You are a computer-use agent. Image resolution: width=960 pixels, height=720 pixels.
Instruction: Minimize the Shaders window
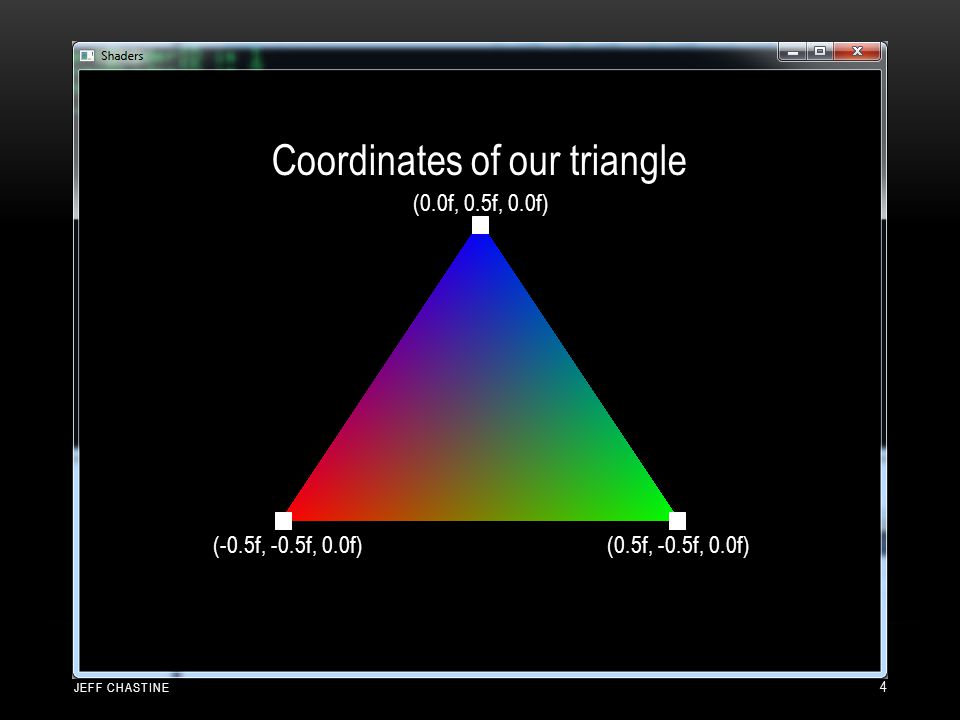(793, 52)
